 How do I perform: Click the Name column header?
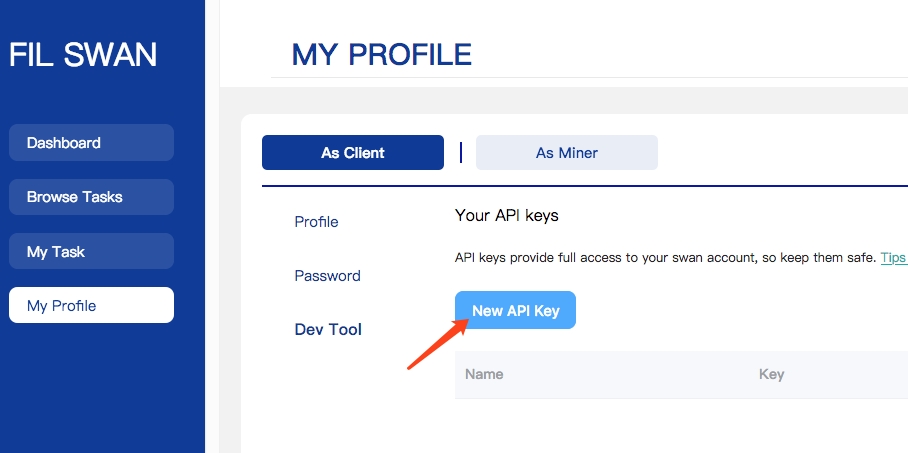point(484,375)
